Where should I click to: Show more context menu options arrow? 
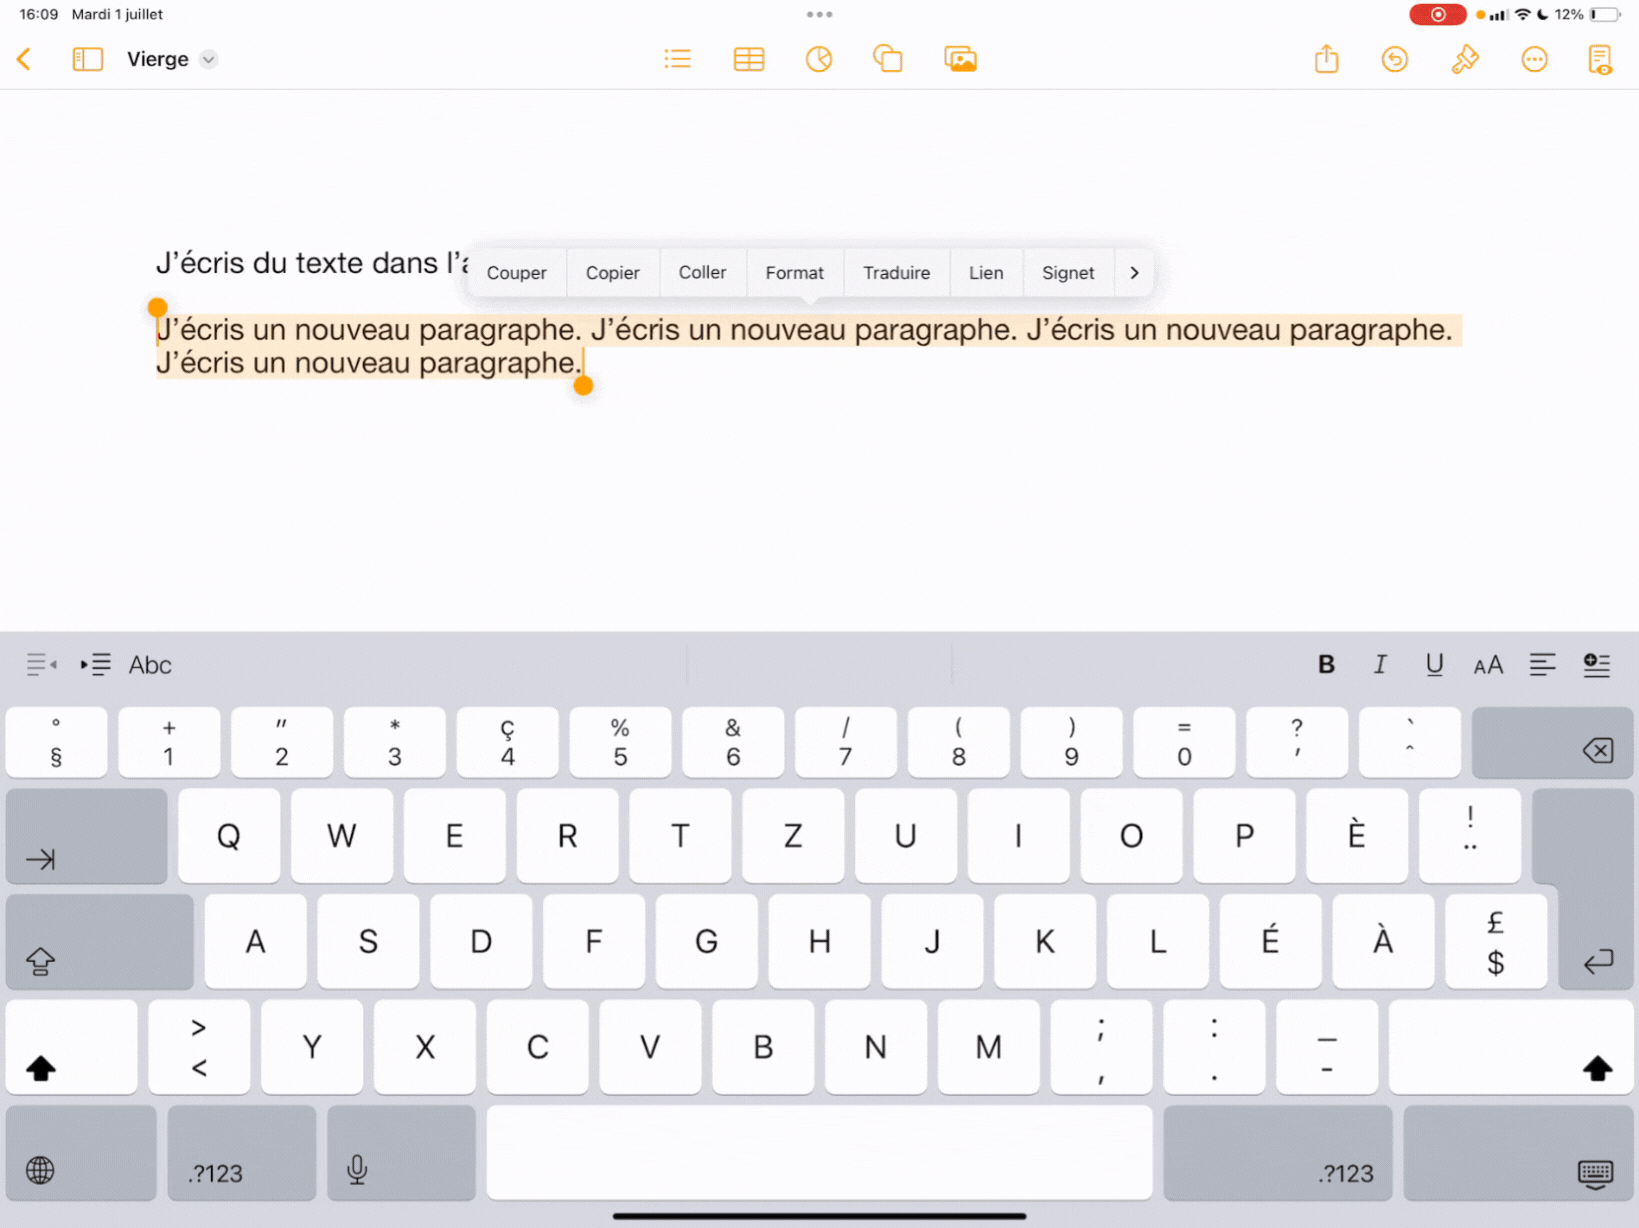pyautogui.click(x=1134, y=273)
